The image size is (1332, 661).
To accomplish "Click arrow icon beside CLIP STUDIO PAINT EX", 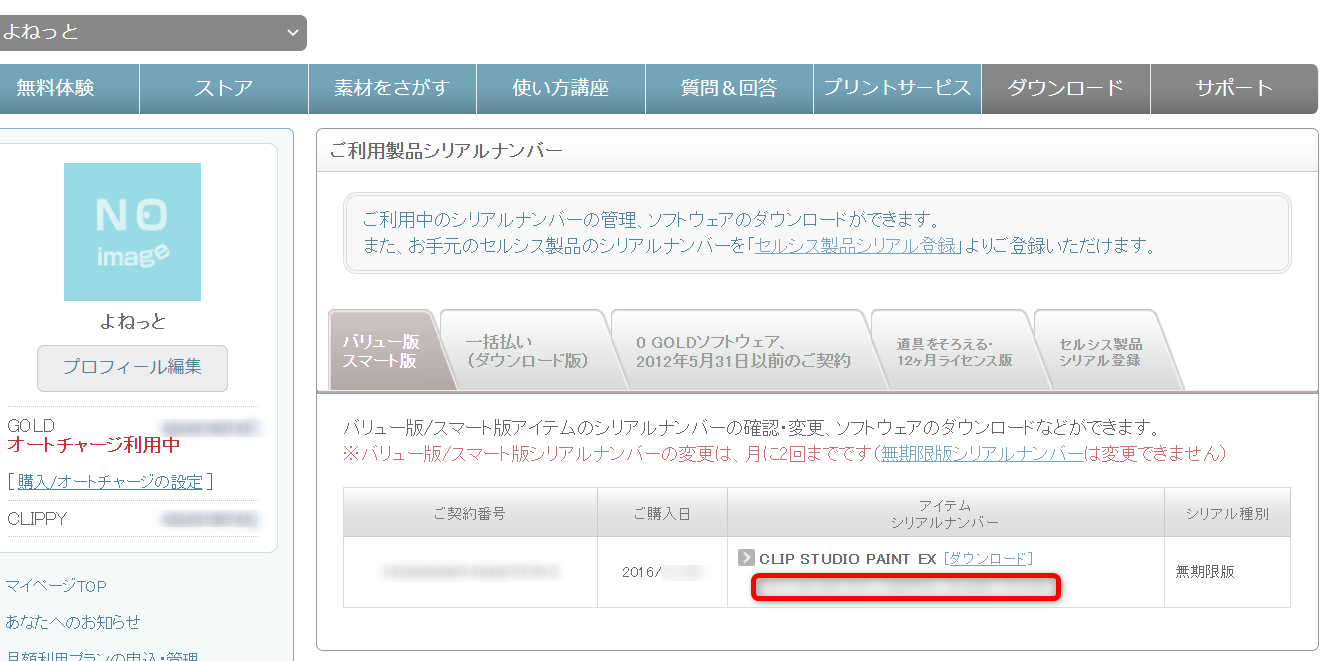I will click(x=746, y=558).
